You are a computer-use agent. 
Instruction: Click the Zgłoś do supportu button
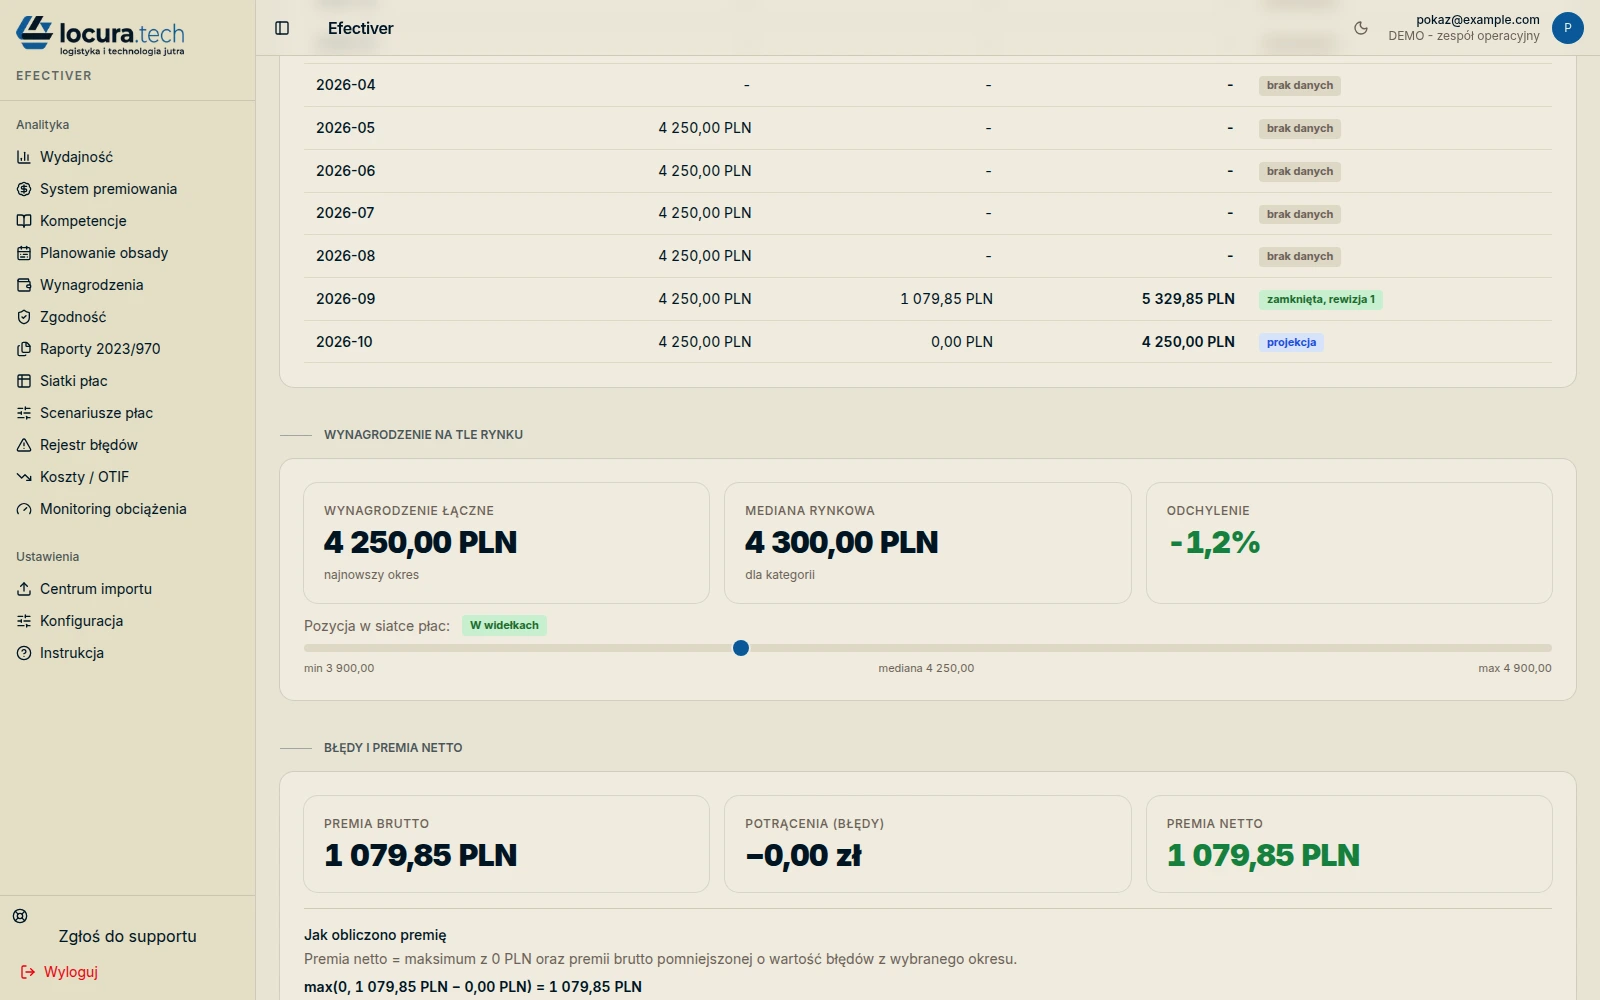(127, 936)
